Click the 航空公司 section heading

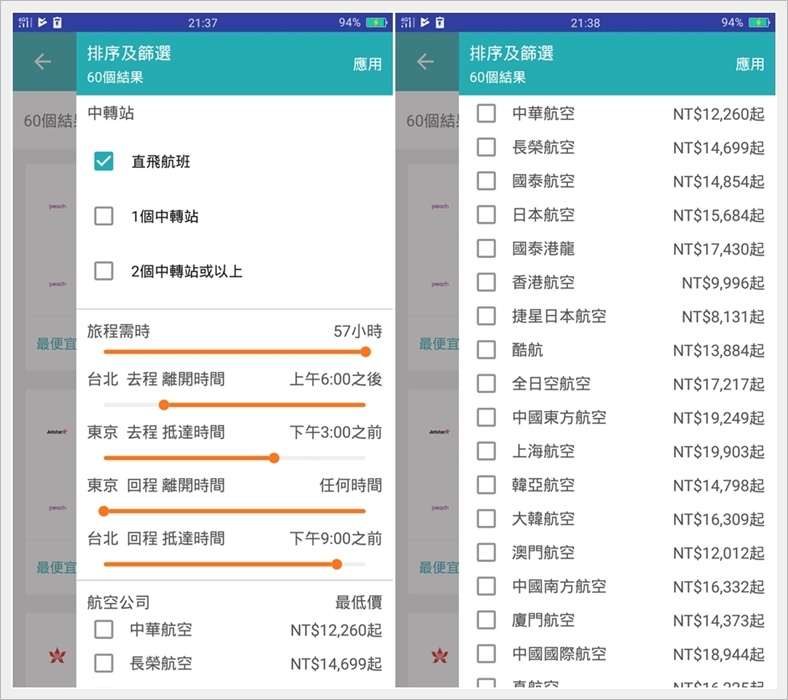118,602
